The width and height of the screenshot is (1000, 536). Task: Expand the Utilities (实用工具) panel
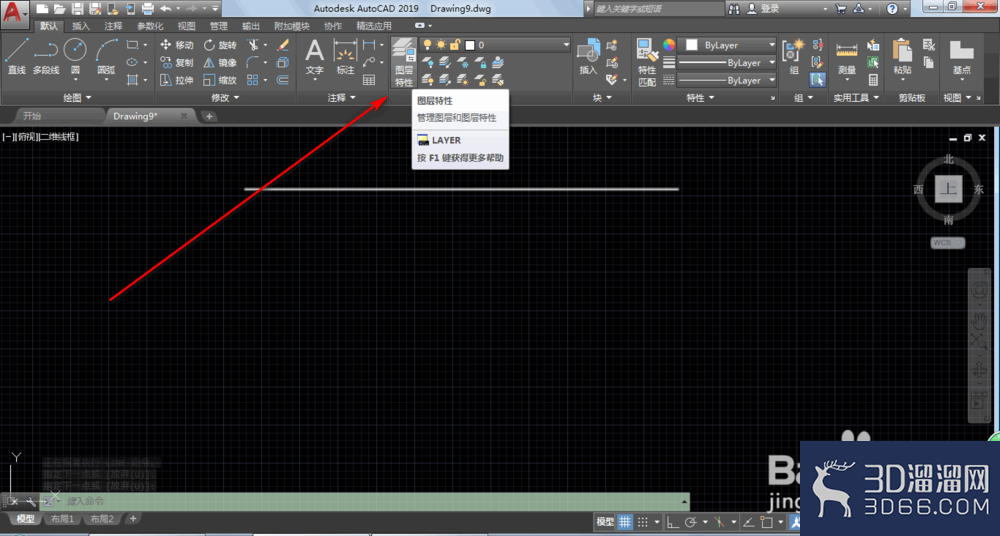coord(857,98)
